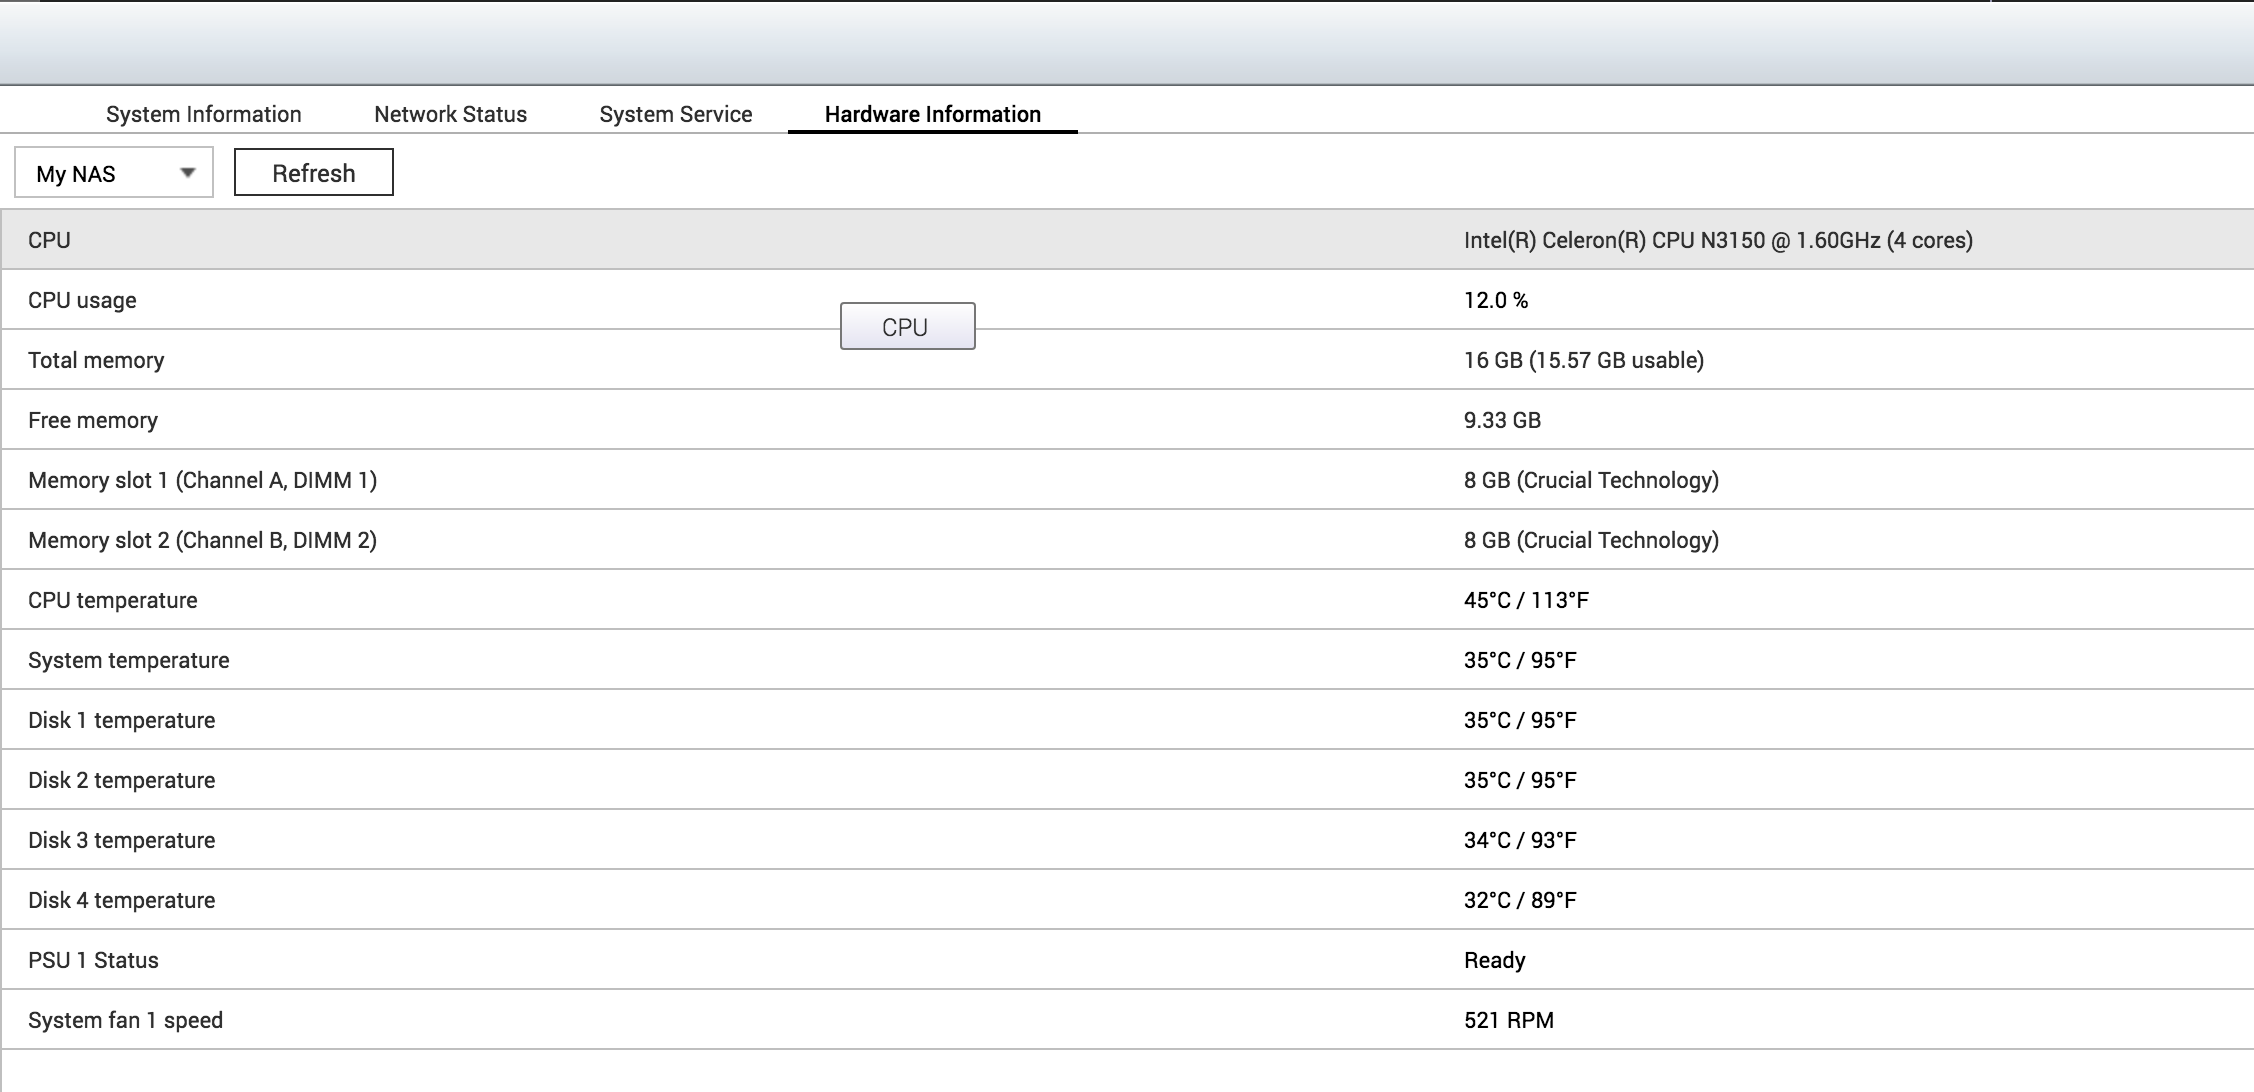
Task: Select the Hardware Information tab
Action: 932,114
